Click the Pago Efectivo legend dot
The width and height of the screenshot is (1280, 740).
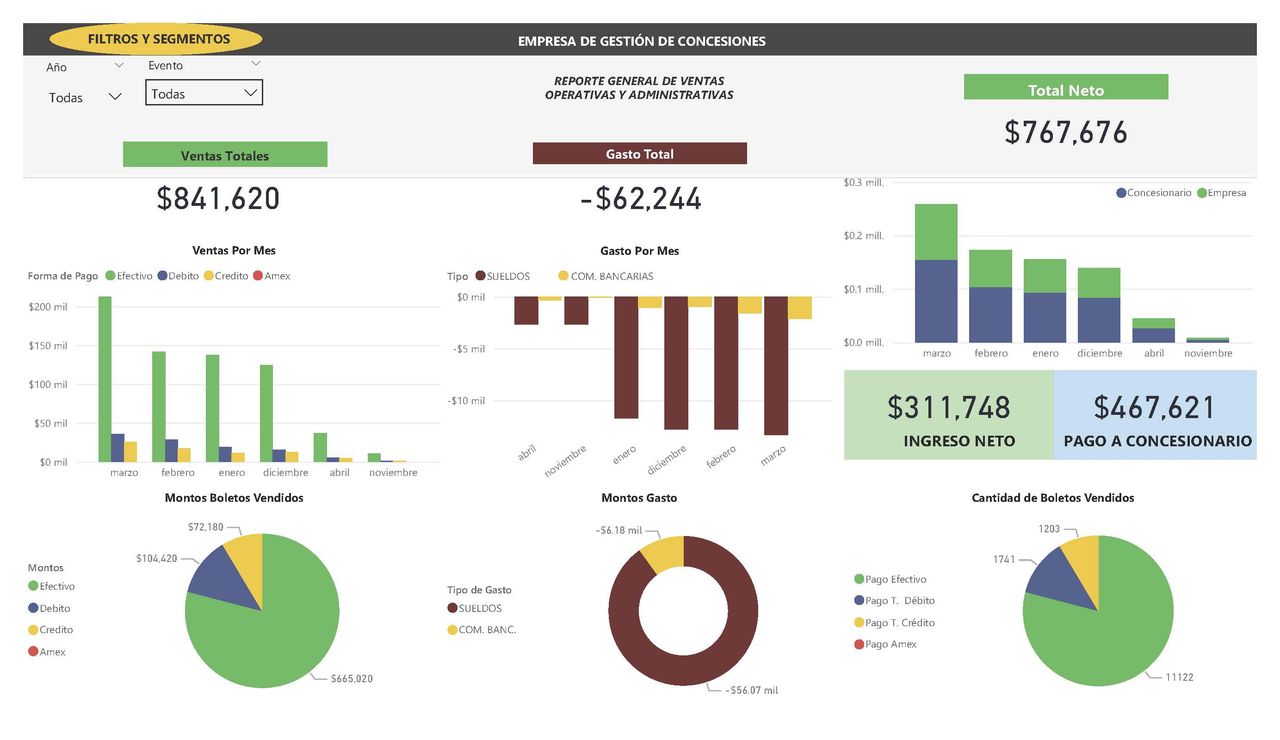[859, 579]
